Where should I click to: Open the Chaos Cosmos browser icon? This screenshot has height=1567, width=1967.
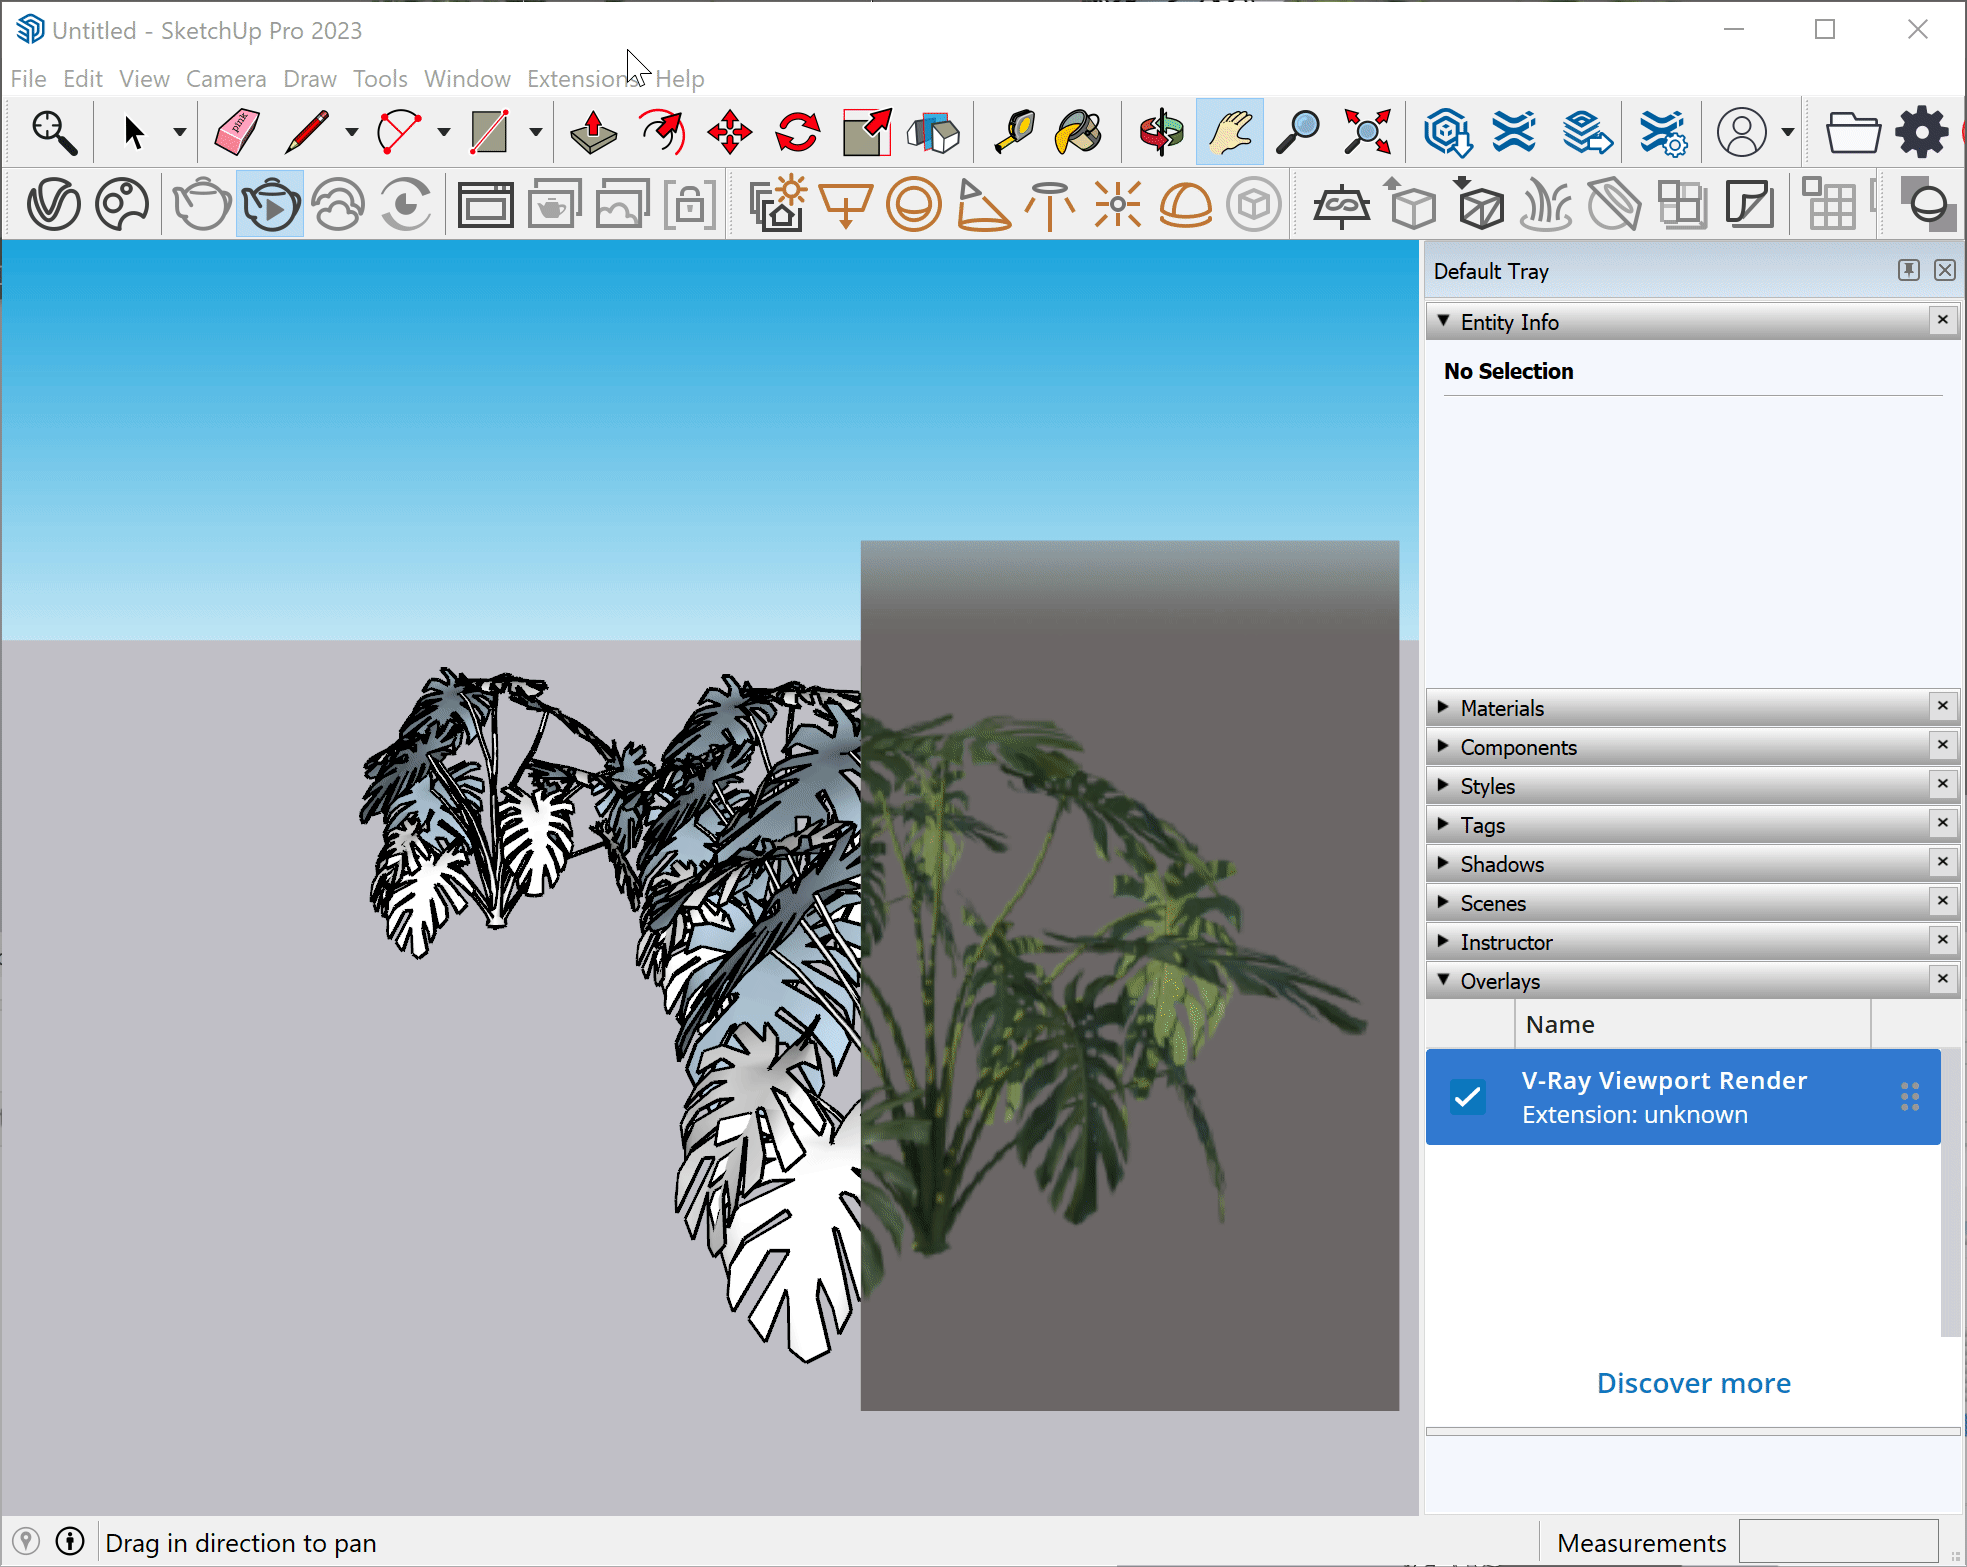122,205
